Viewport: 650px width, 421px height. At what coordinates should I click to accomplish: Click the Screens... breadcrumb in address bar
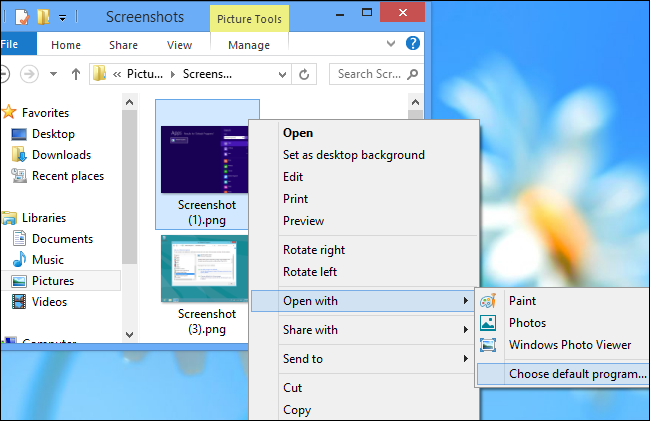(x=207, y=74)
